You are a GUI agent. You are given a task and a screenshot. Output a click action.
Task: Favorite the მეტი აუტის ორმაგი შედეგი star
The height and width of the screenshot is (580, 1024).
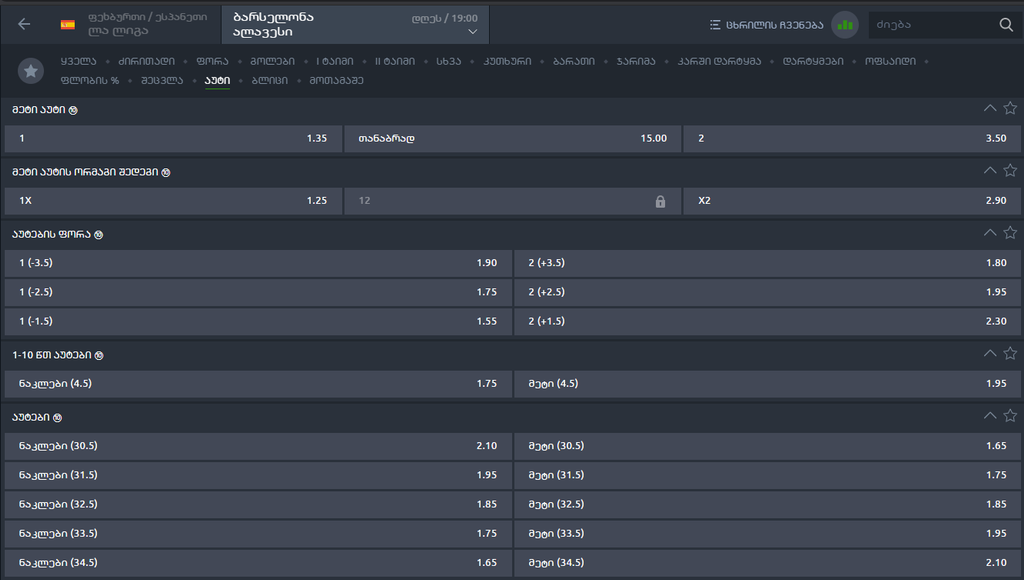(1010, 170)
